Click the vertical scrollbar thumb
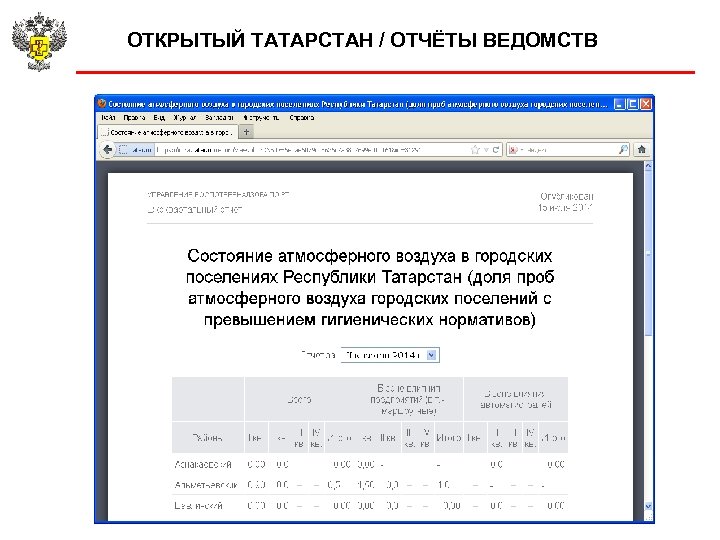The width and height of the screenshot is (720, 540). tap(648, 254)
